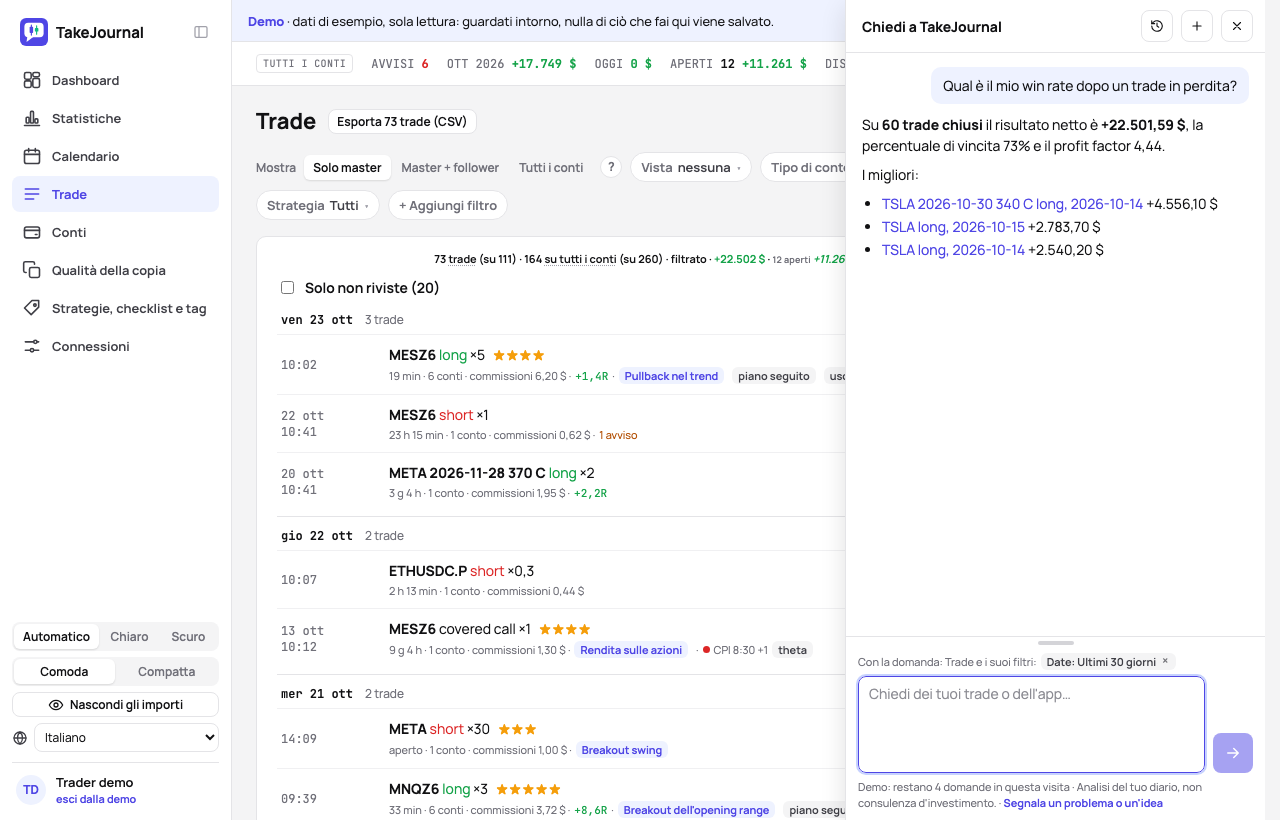Click the TakeJournal logo icon
The image size is (1280, 820).
point(33,32)
